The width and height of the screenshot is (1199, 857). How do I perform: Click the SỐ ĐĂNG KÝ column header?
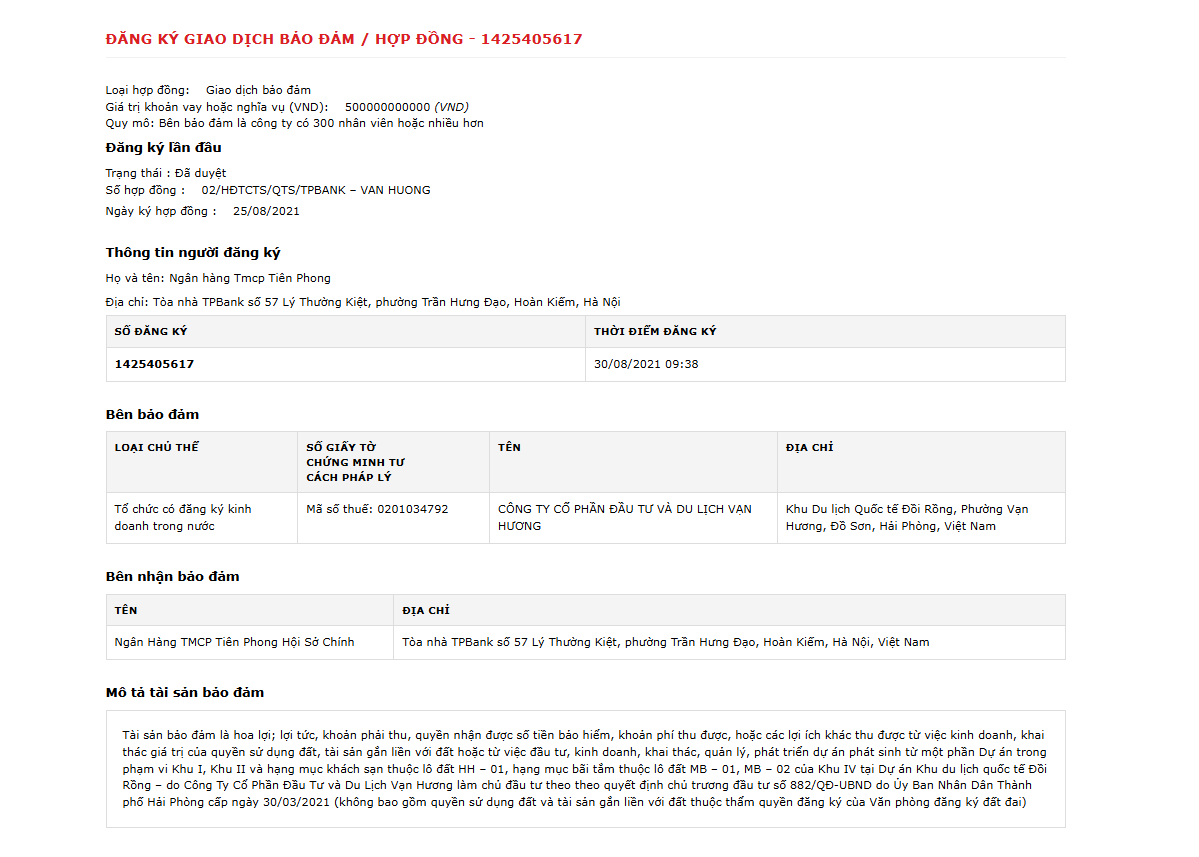(x=346, y=332)
